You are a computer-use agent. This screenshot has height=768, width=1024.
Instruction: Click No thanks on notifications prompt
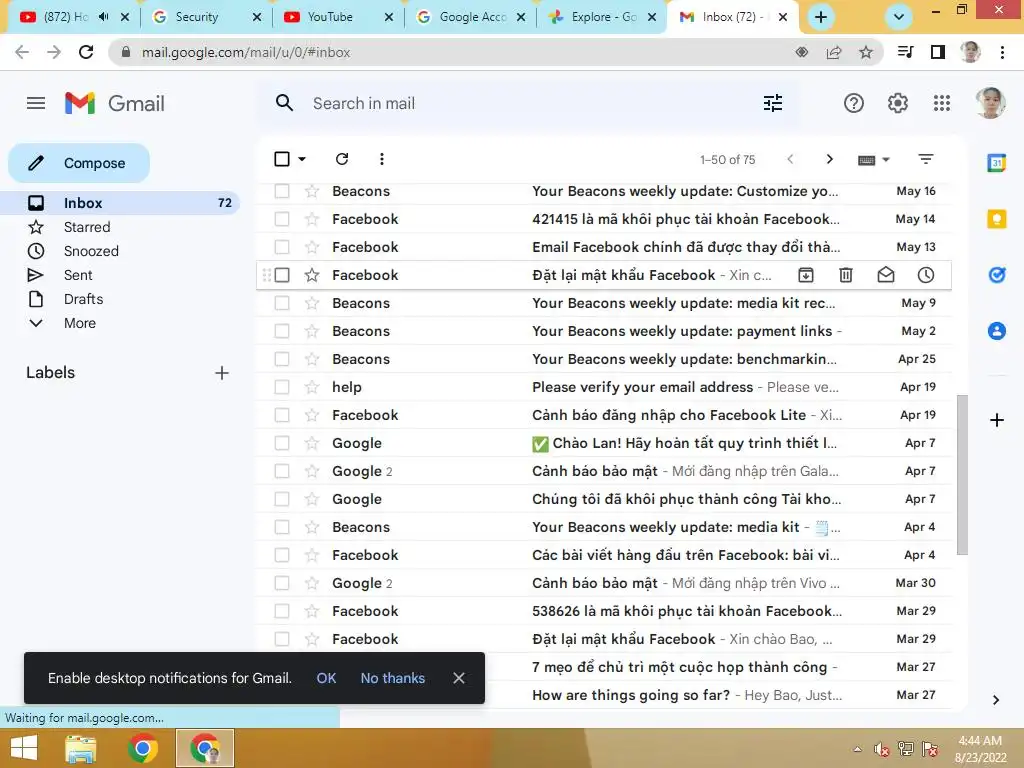coord(392,678)
